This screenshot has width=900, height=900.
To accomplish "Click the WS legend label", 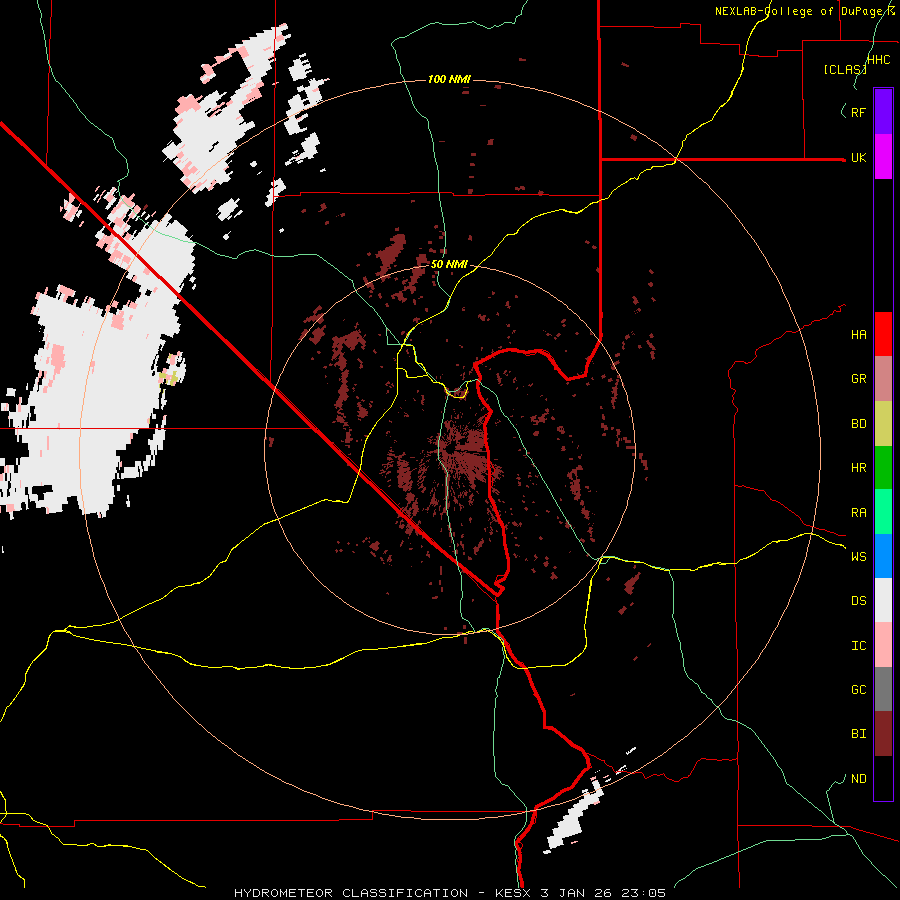I will 859,557.
